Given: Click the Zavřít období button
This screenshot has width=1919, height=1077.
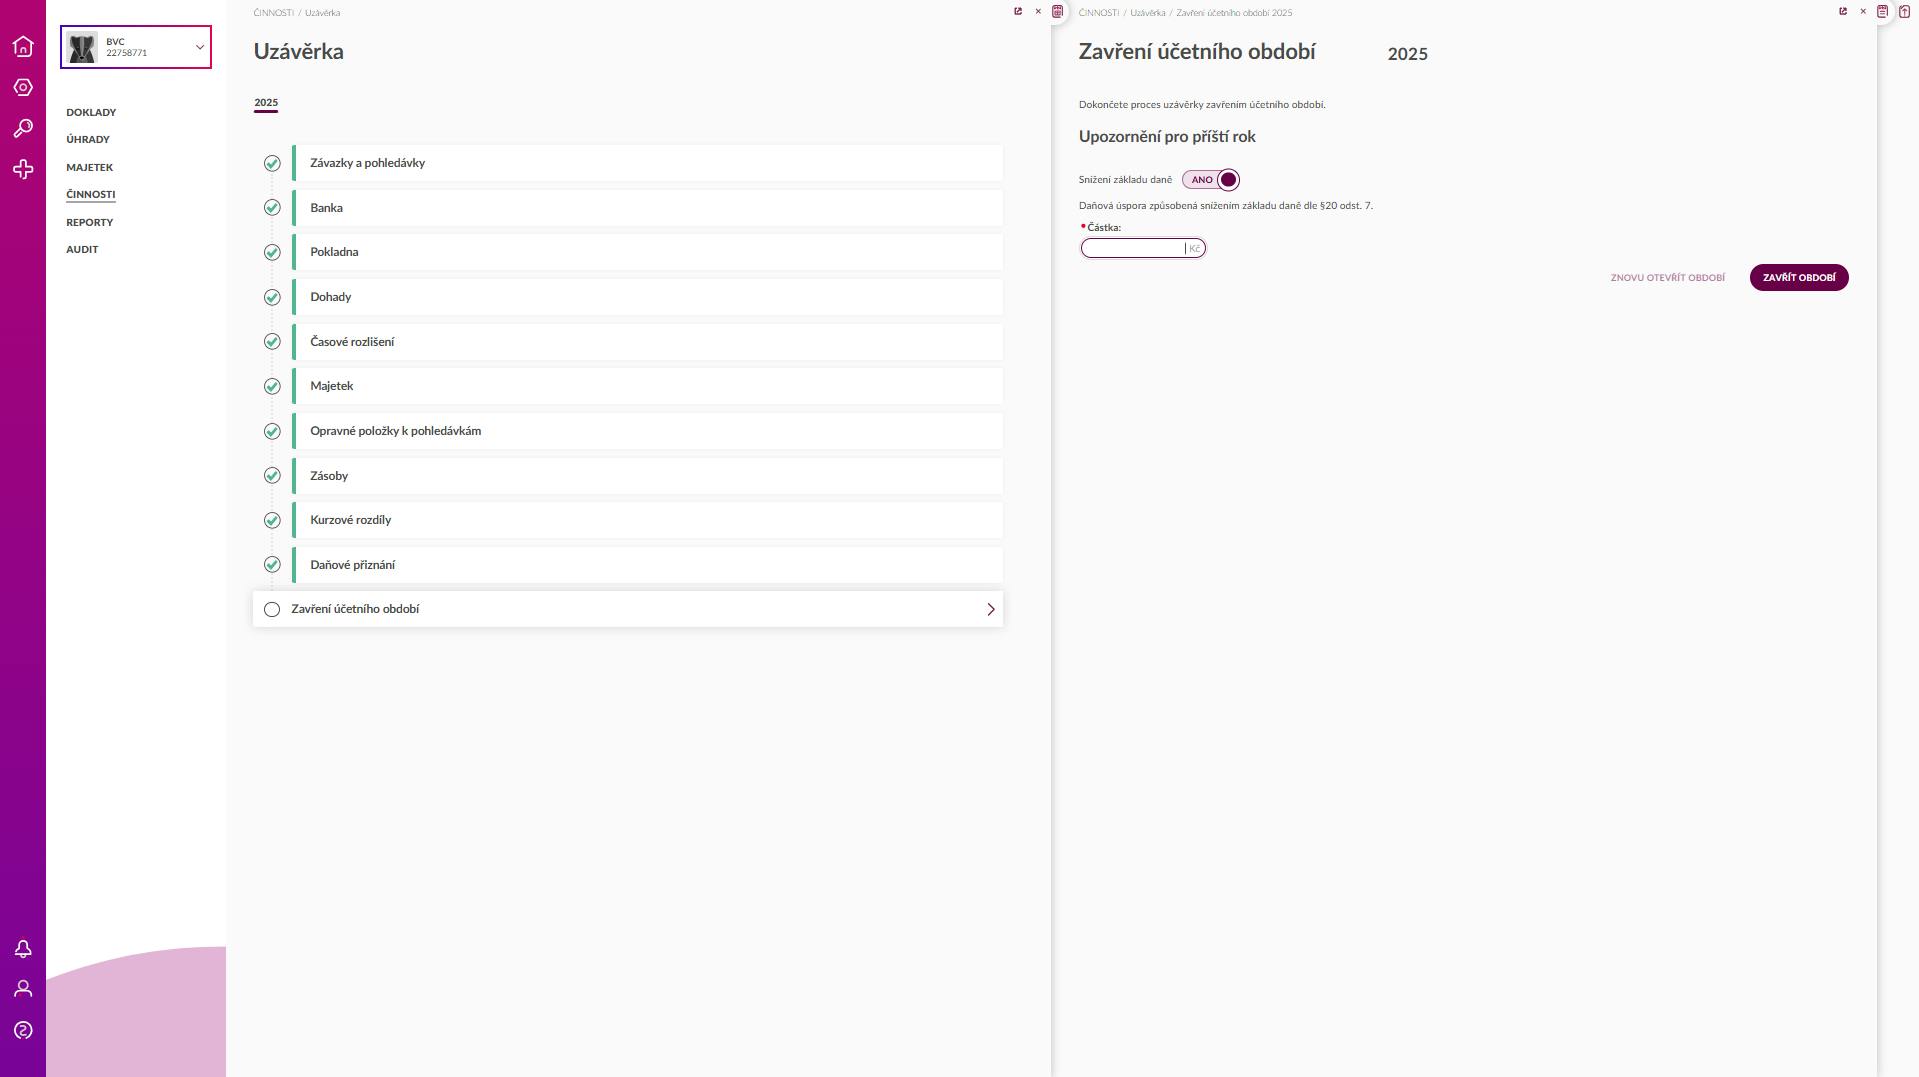Looking at the screenshot, I should click(x=1799, y=278).
